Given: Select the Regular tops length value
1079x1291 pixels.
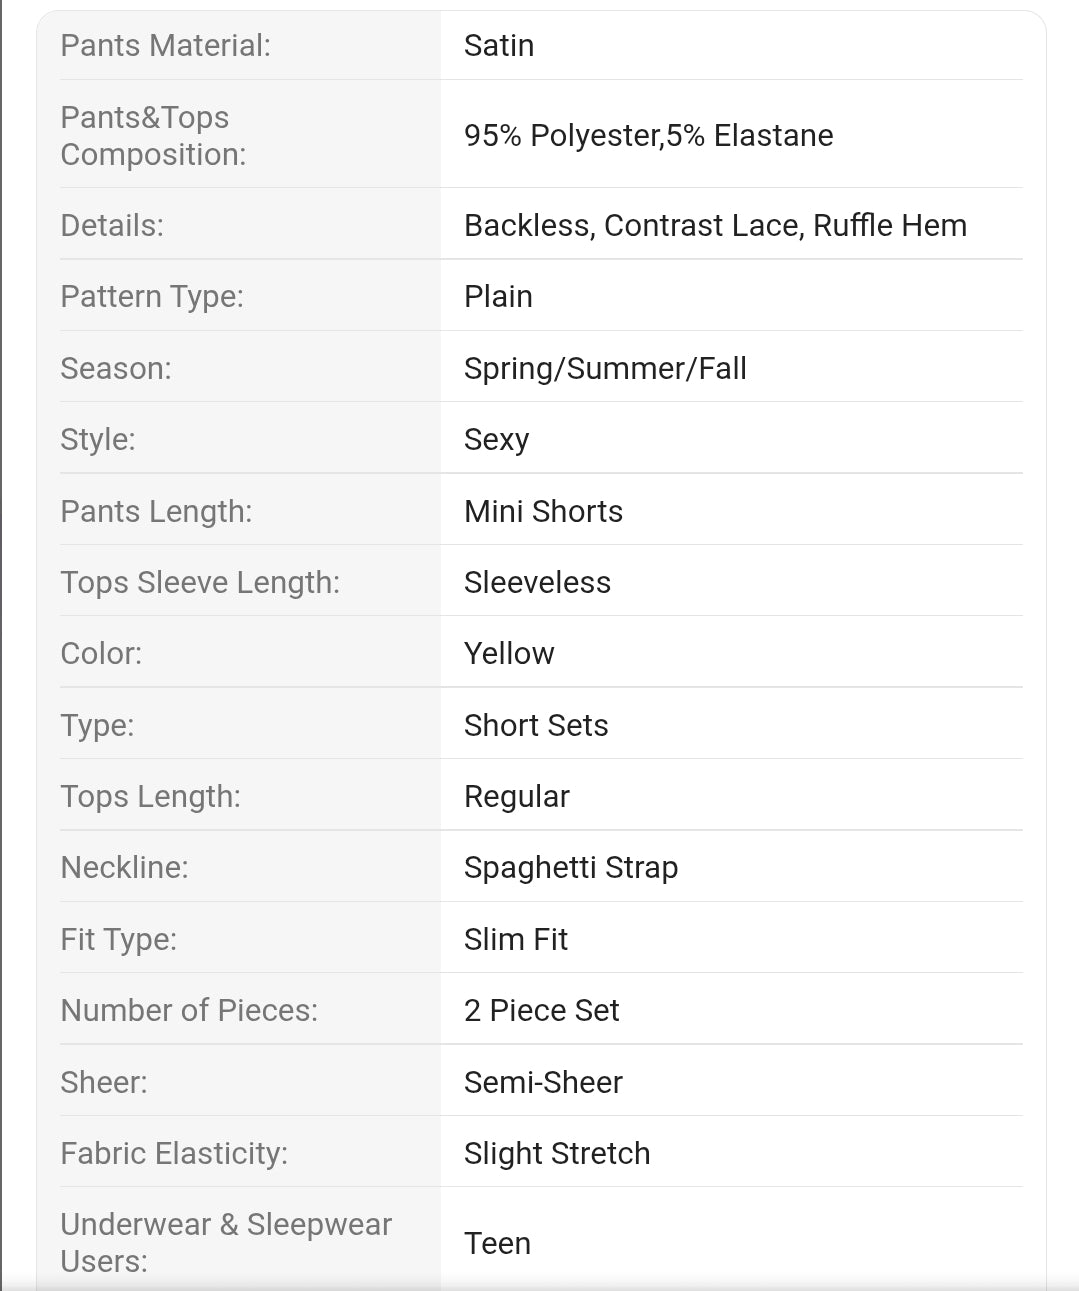Looking at the screenshot, I should (517, 796).
